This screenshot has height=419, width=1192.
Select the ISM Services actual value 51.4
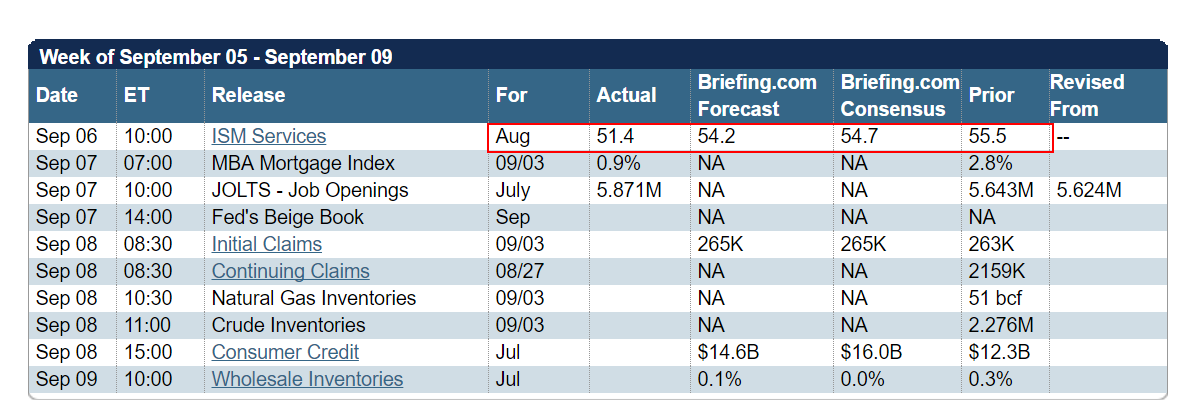tap(615, 137)
